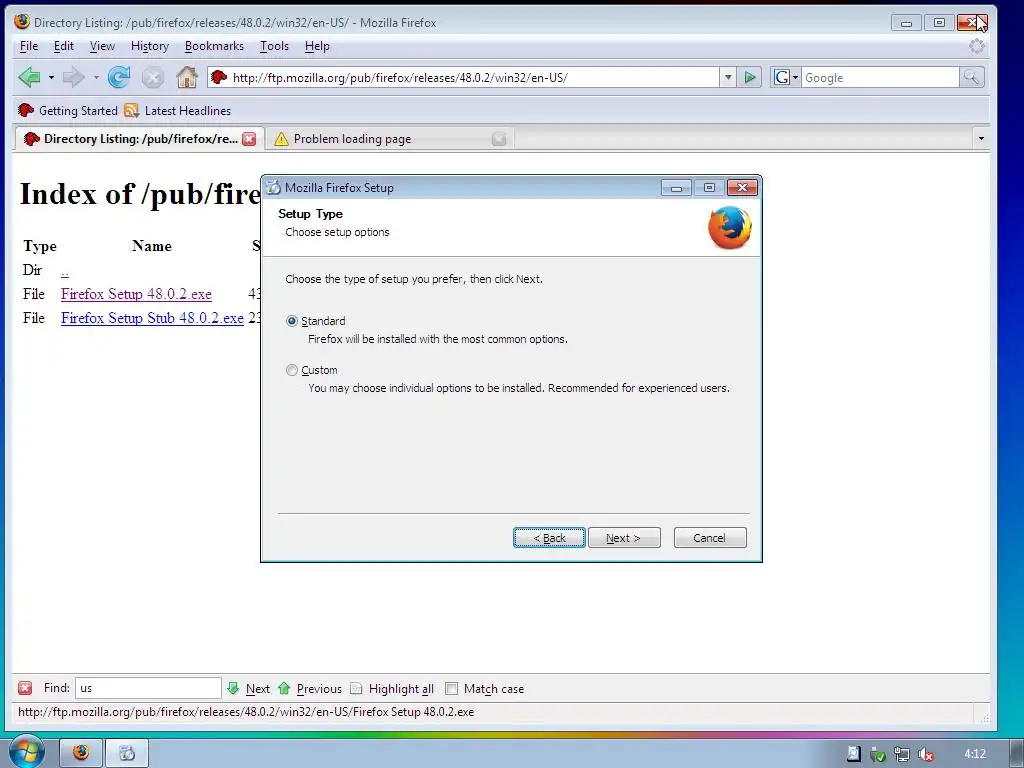Open the Windows Start menu
1024x768 pixels.
[26, 752]
